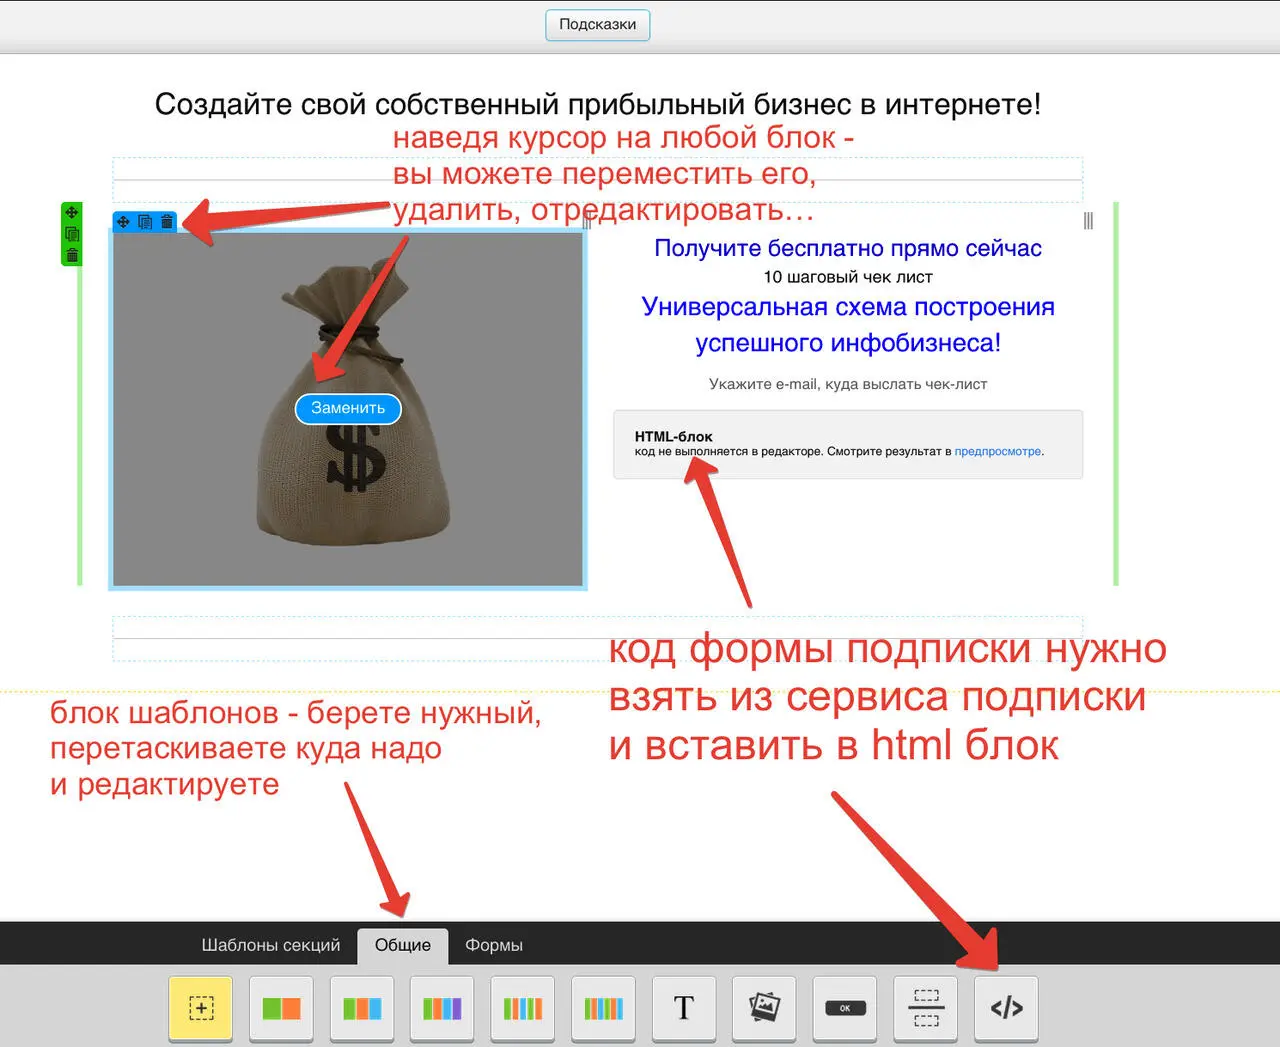
Task: Click the column handle at right edge
Action: [x=1088, y=221]
